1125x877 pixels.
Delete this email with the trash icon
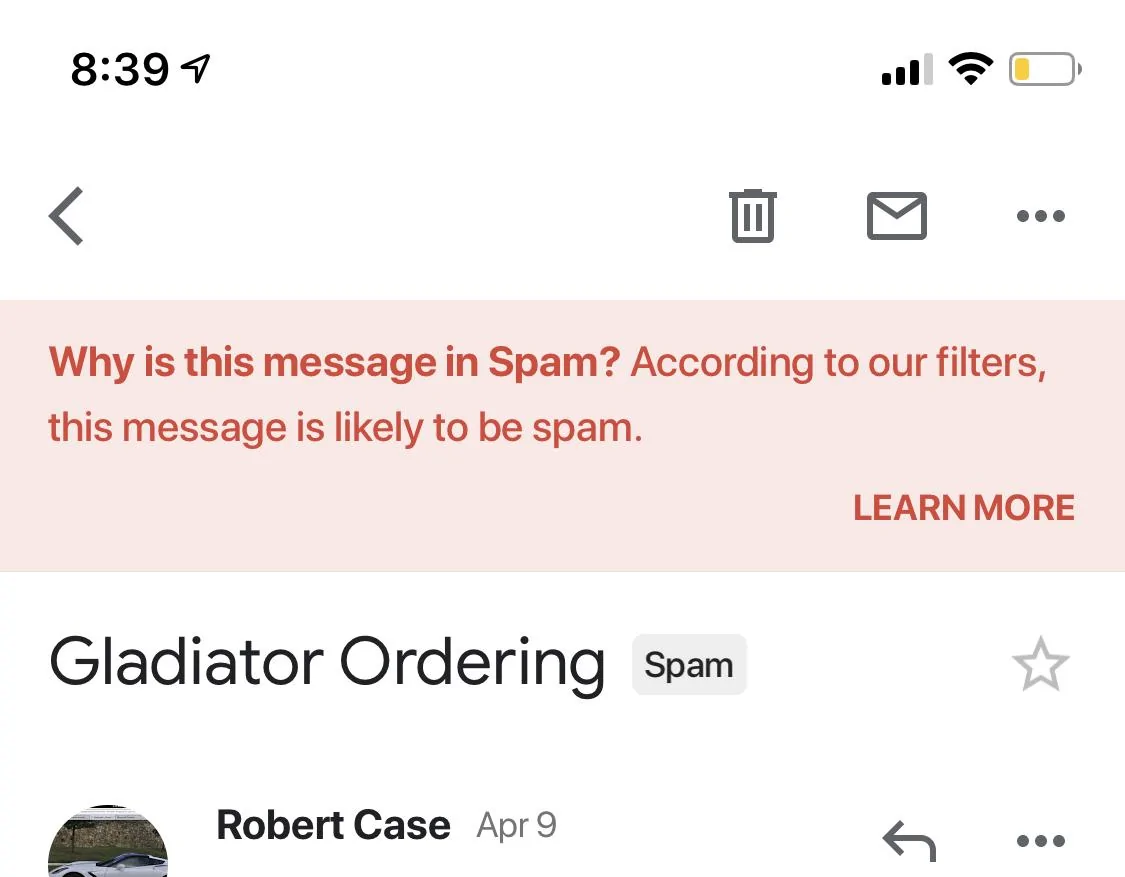[753, 215]
